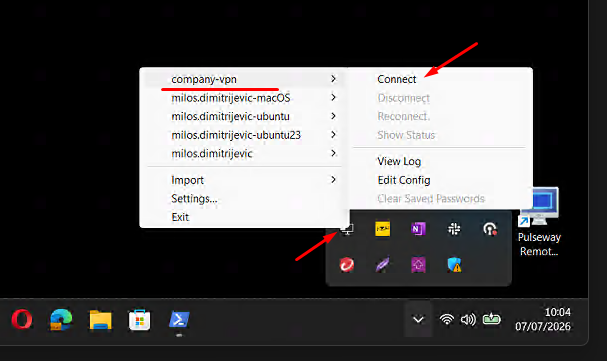
Task: Expand milos.dimitrijevic-ubuntu submenu arrow
Action: 333,116
